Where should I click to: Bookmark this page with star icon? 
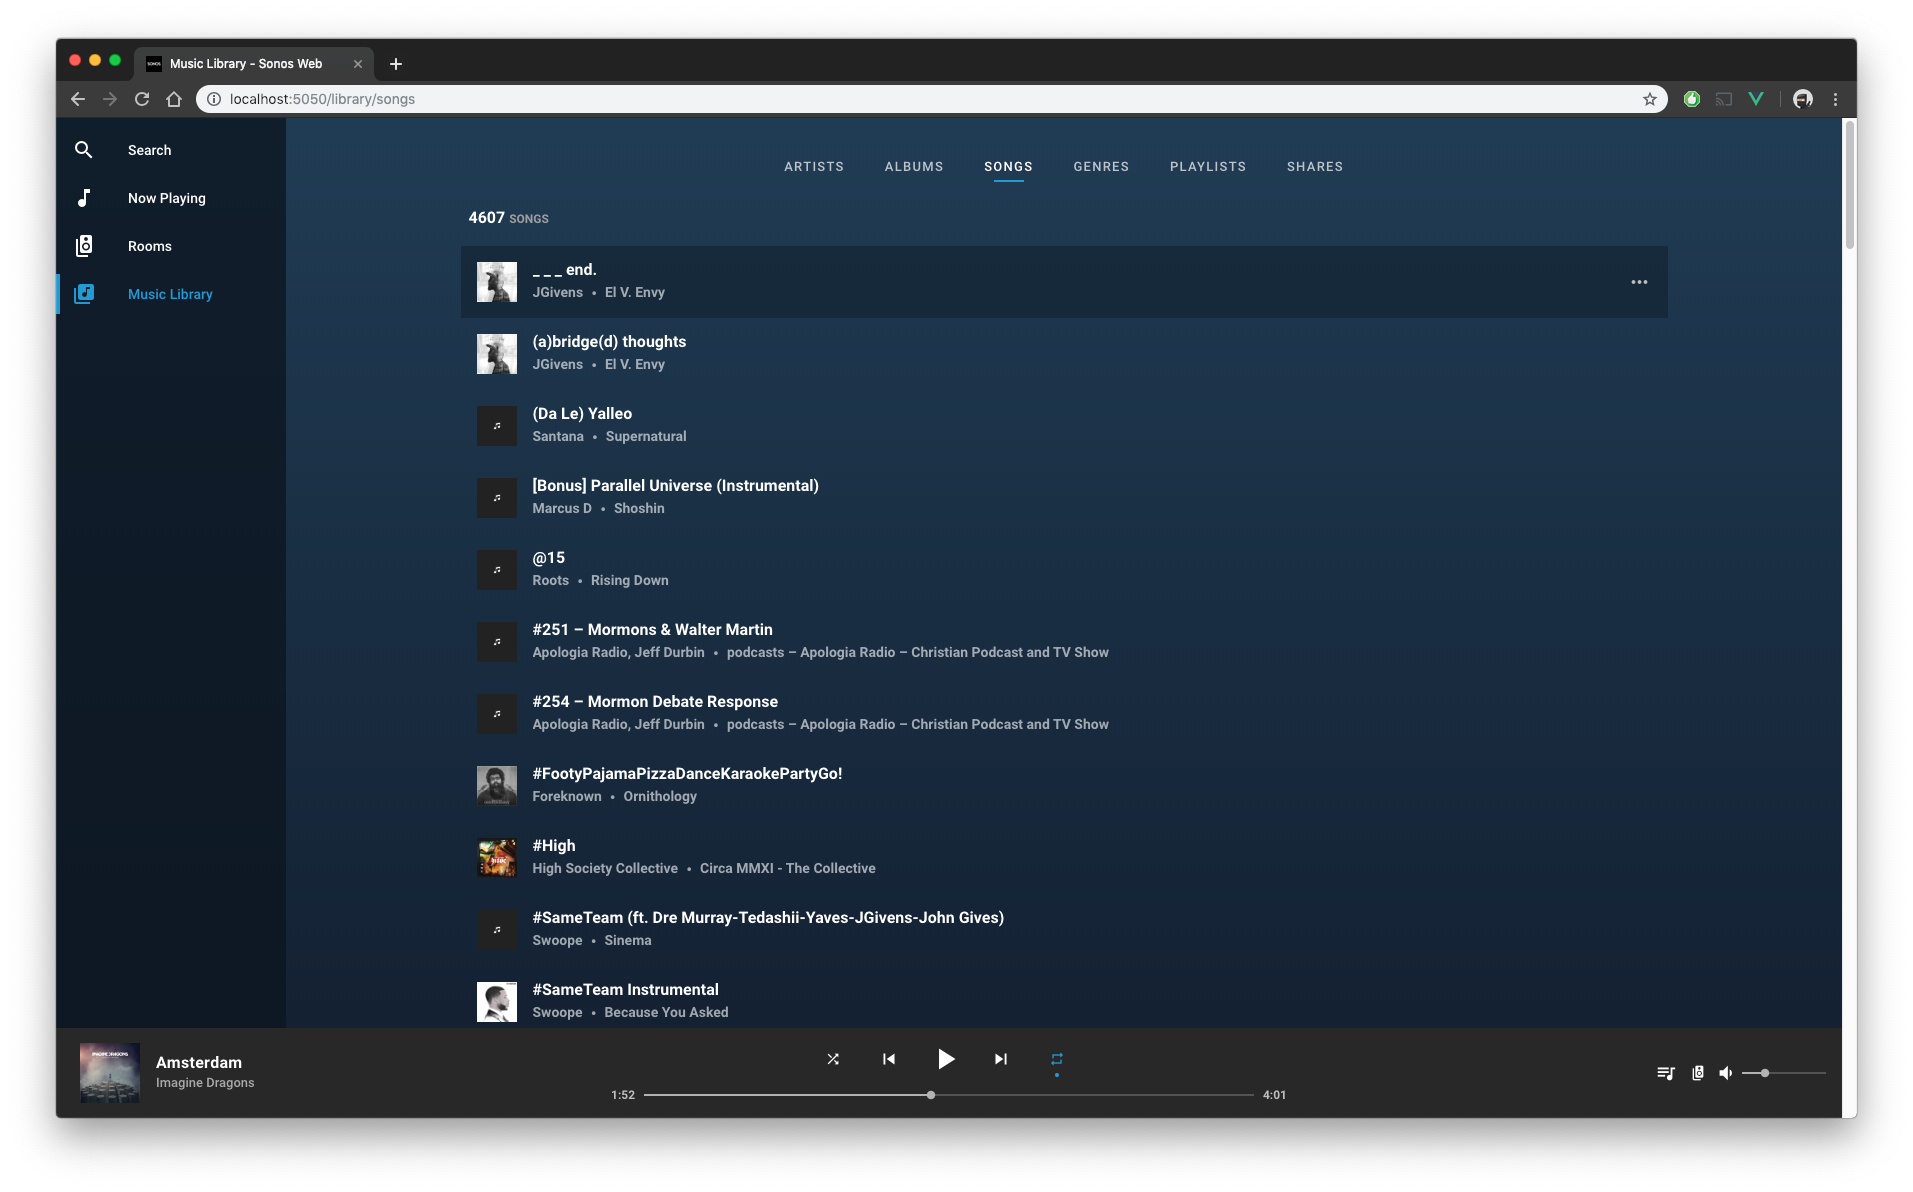[1650, 99]
